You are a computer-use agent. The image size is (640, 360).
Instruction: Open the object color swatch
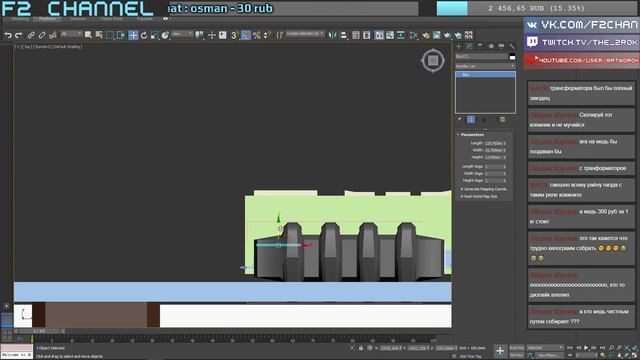pos(512,57)
